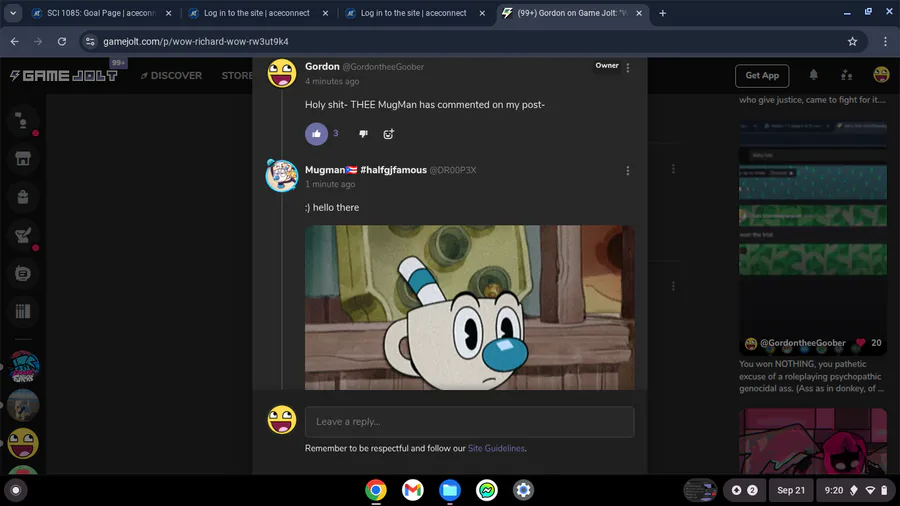Switch to second Log in to the site tab
Screen dimensions: 900x506
pos(413,13)
